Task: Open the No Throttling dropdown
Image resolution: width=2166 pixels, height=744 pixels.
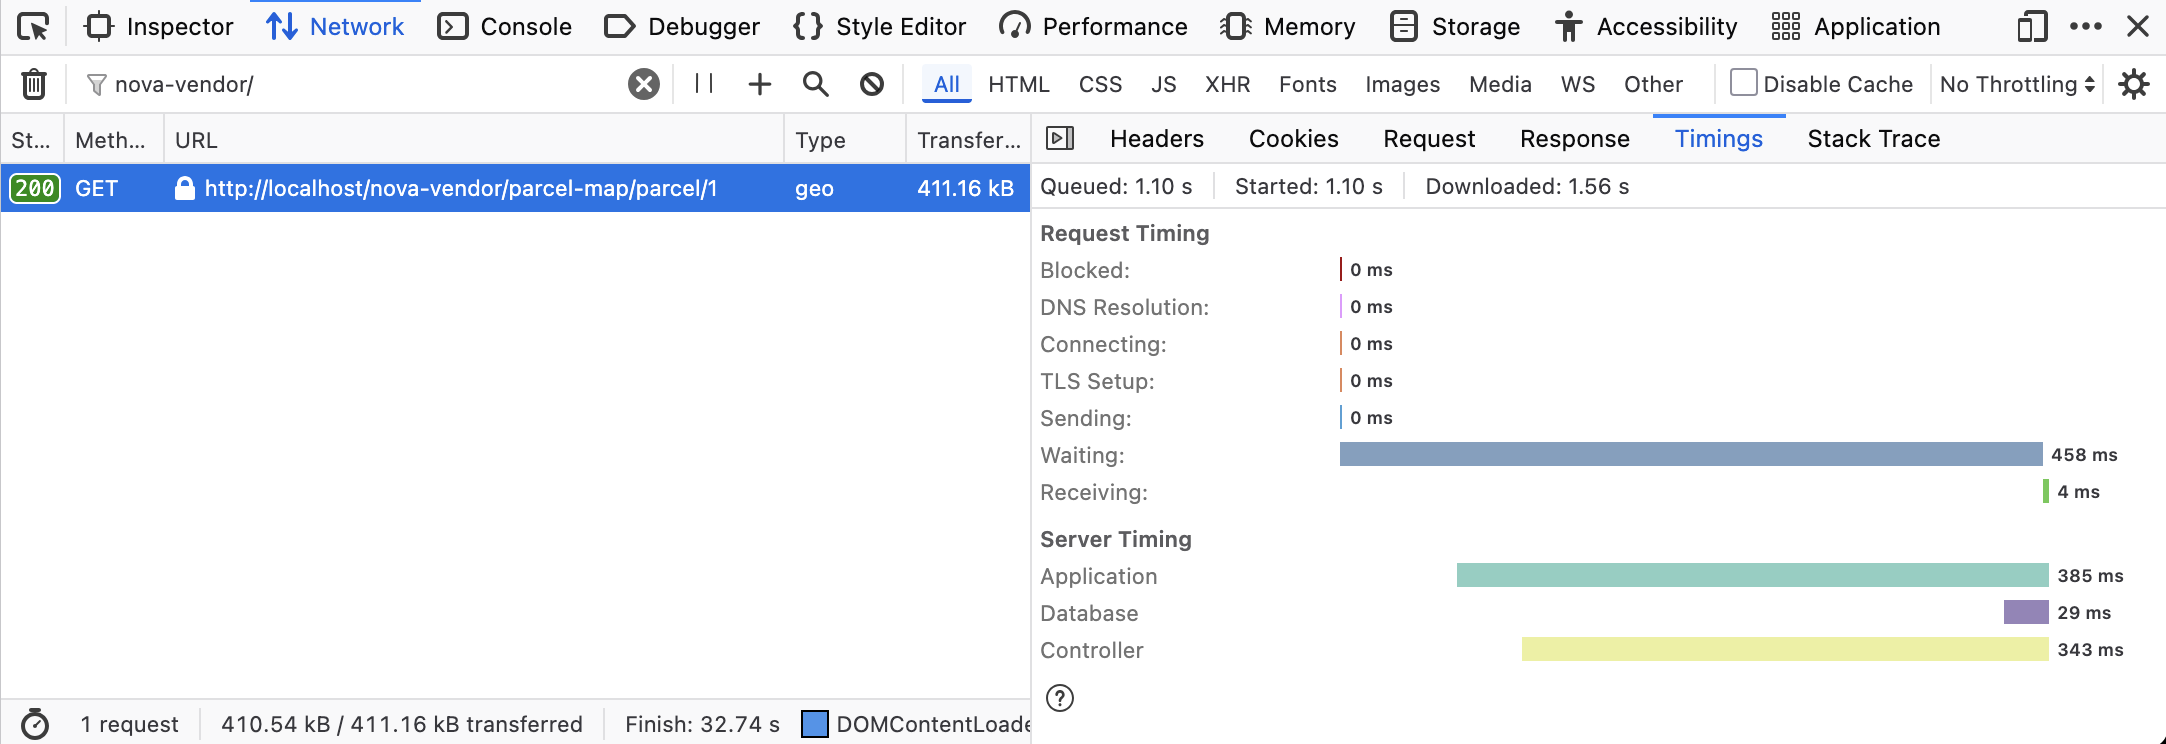Action: point(2016,84)
